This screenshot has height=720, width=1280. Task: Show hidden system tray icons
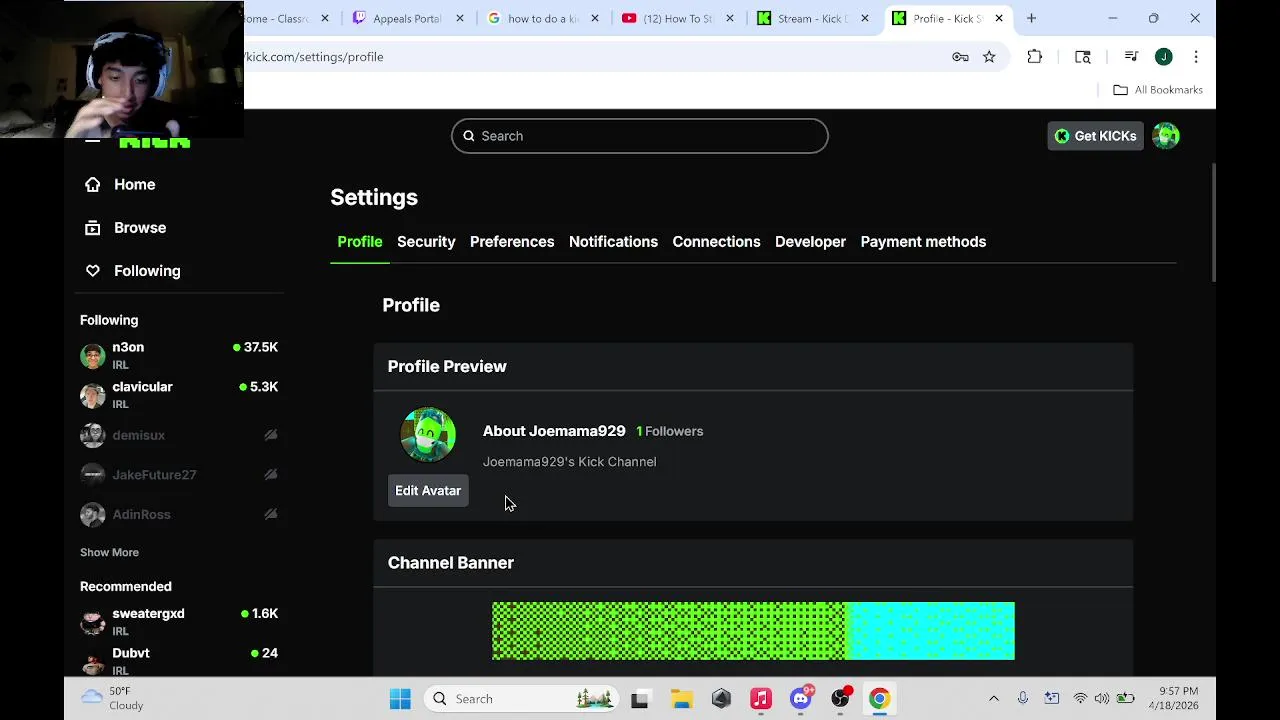click(x=994, y=699)
